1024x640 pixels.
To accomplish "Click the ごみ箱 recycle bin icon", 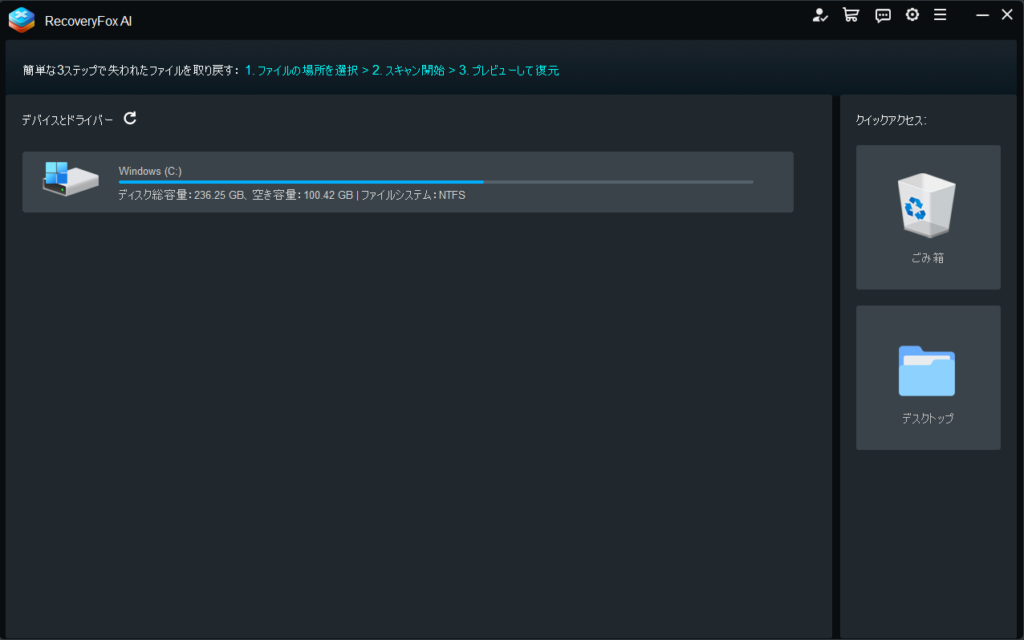I will tap(928, 204).
